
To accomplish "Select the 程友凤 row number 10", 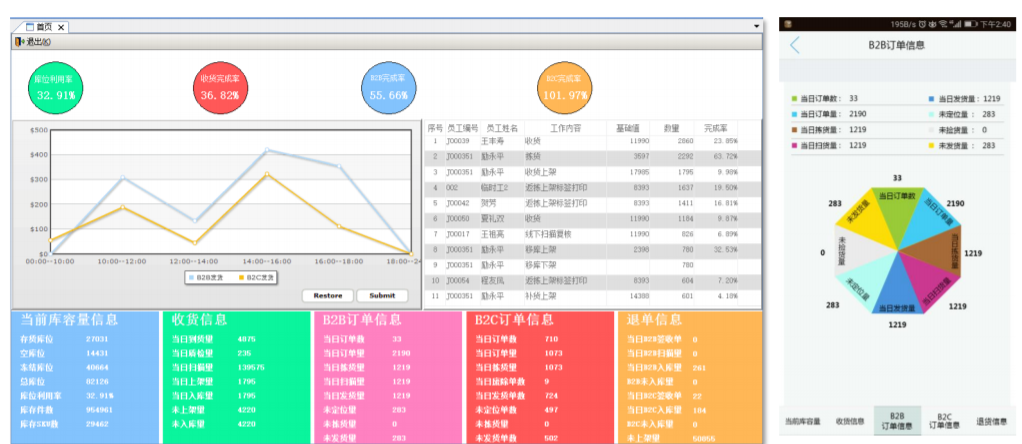I will (592, 280).
